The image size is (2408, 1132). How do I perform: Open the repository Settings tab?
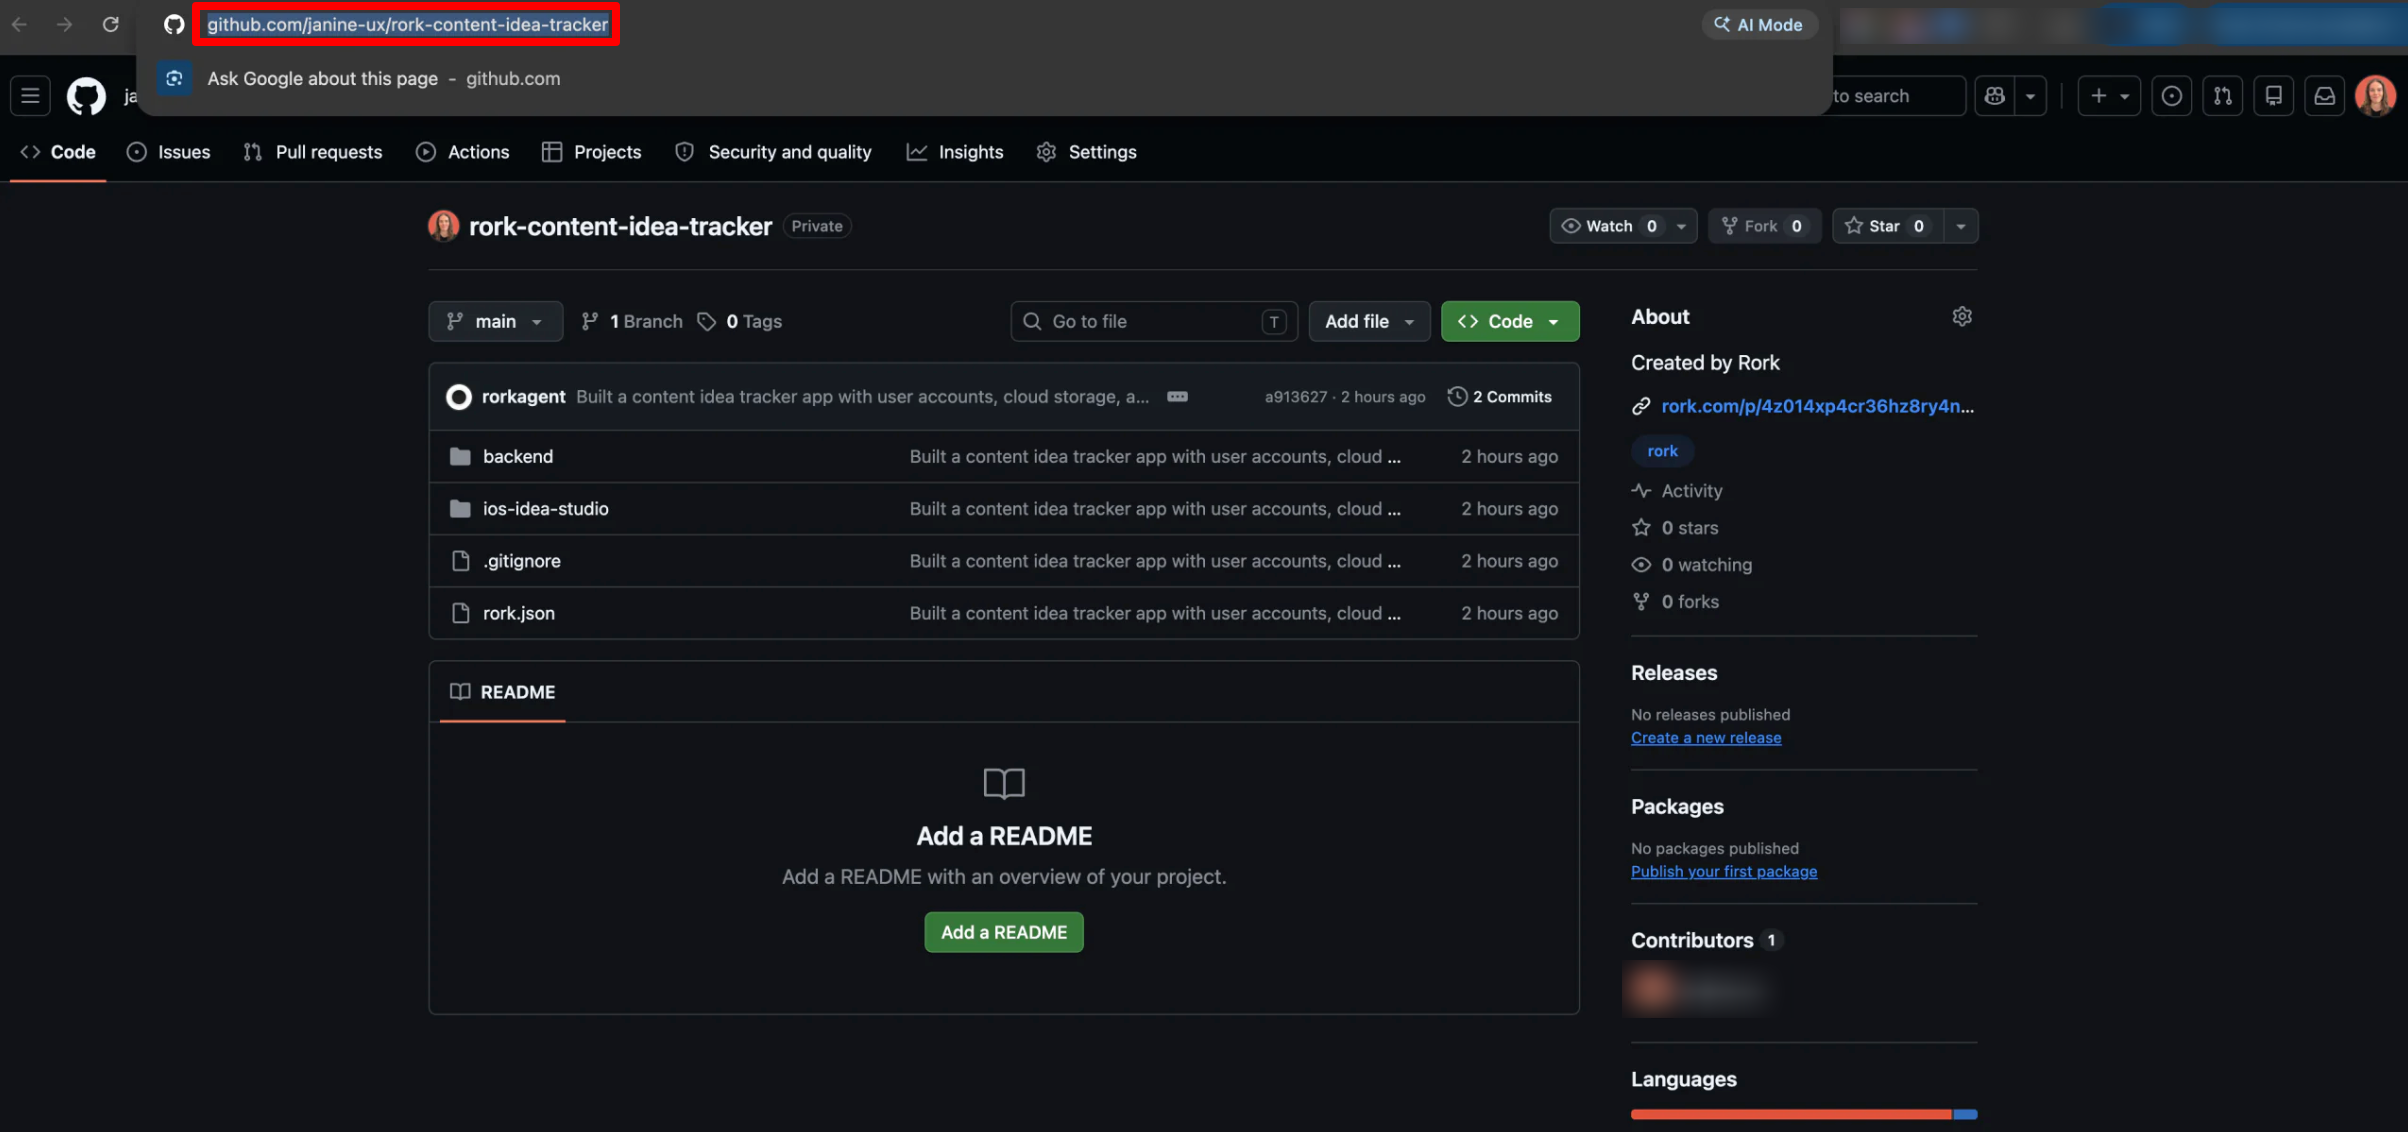point(1086,152)
